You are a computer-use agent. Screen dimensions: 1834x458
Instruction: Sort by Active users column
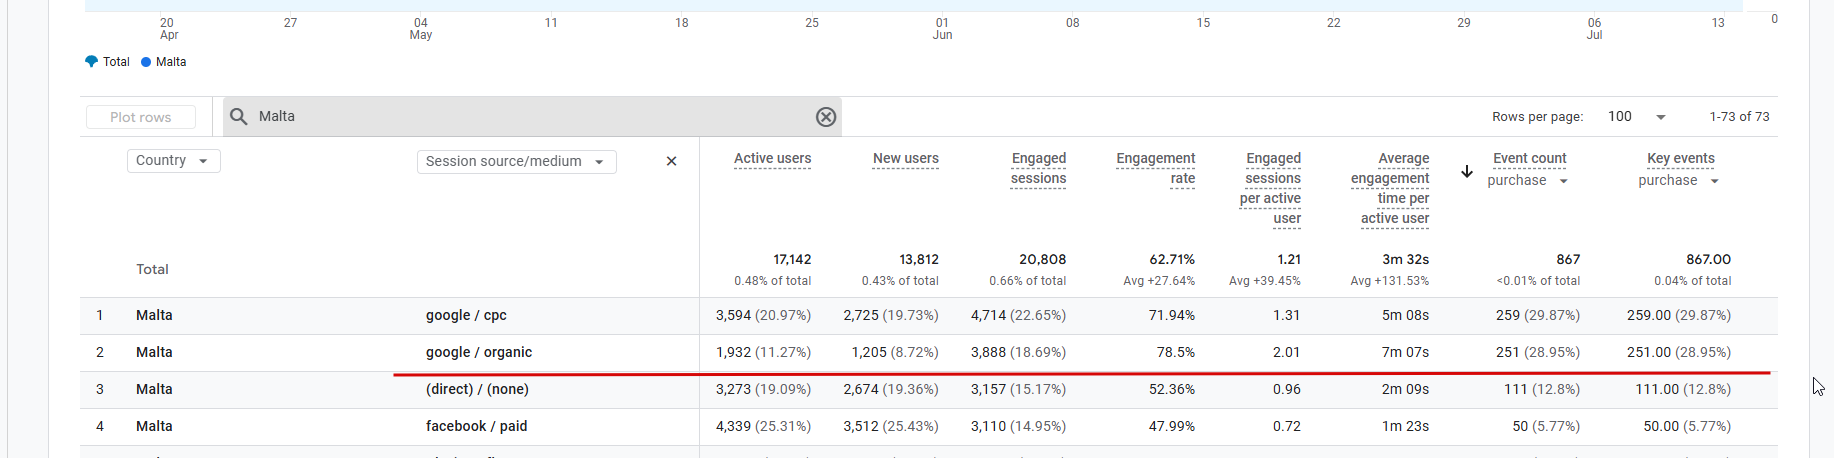pyautogui.click(x=772, y=159)
